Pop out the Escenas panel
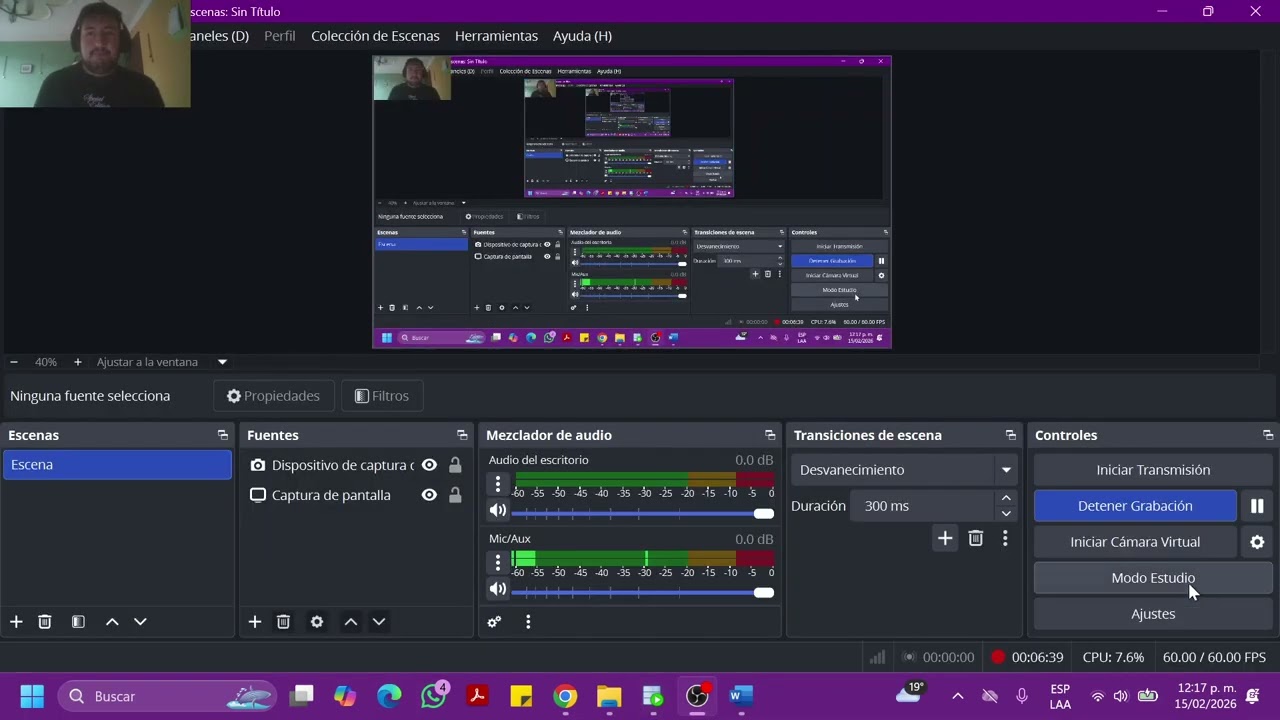1280x720 pixels. point(223,435)
